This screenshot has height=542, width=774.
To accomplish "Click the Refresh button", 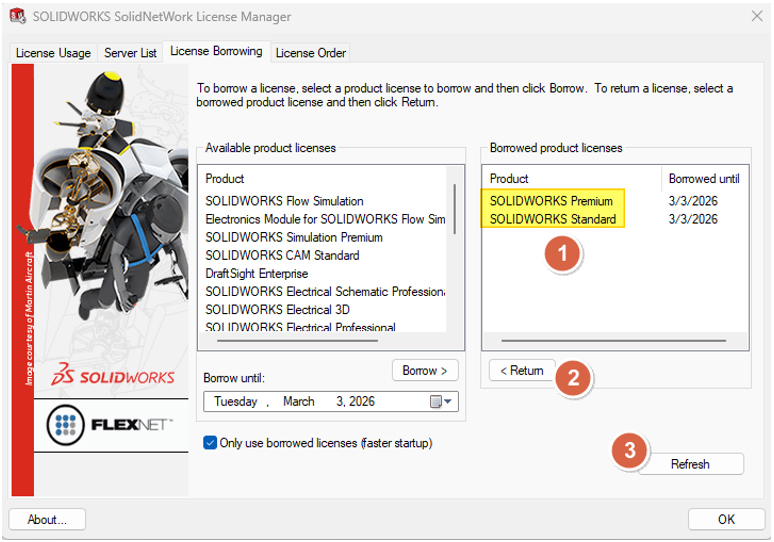I will (x=690, y=464).
